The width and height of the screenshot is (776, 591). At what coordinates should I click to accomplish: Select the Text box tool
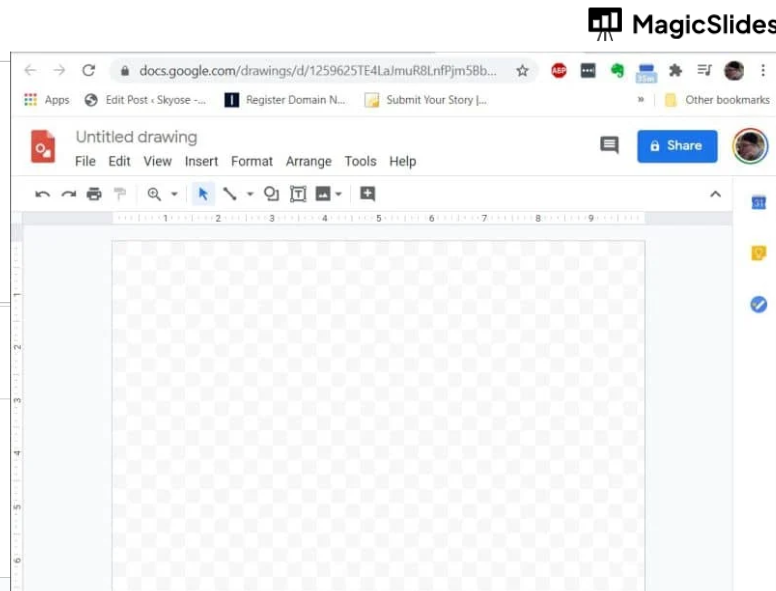tap(298, 194)
